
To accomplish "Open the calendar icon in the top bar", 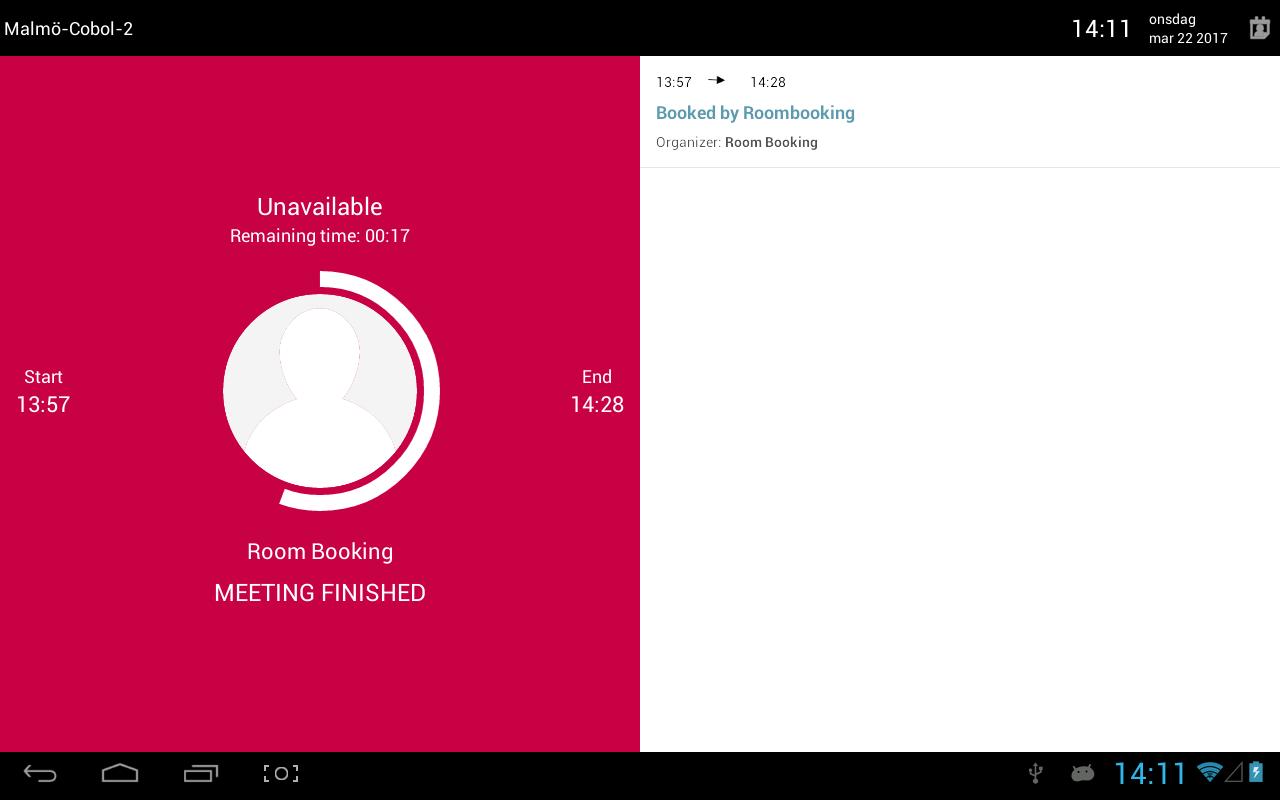I will tap(1259, 28).
